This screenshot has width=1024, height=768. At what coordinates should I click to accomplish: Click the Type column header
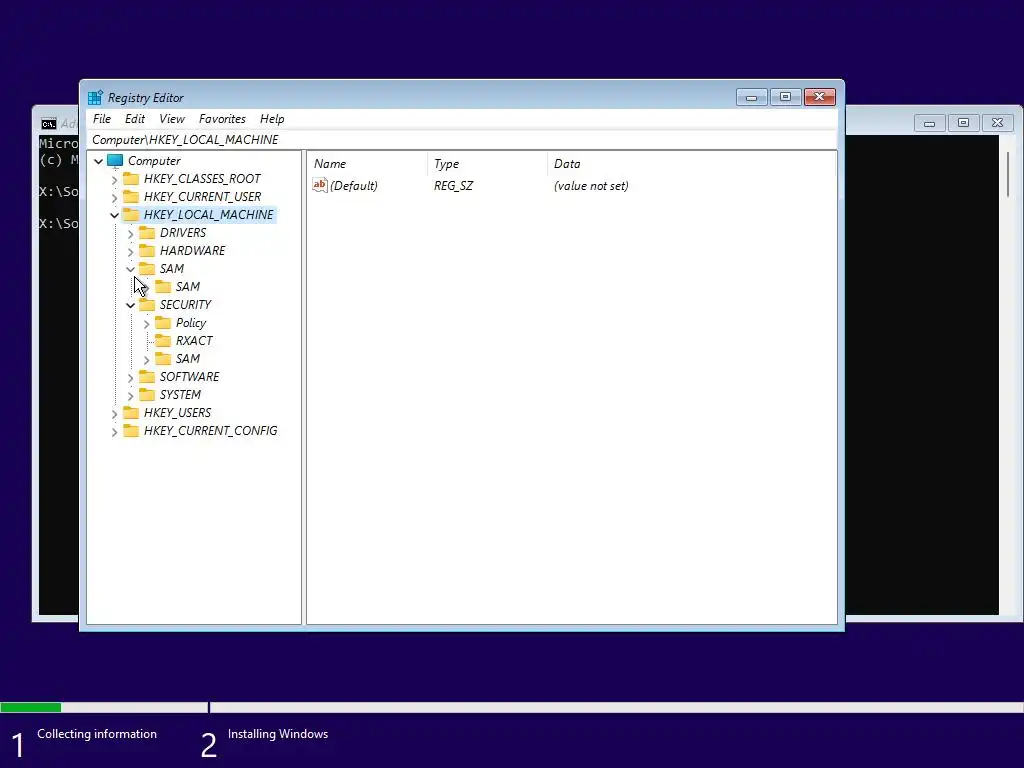pos(487,164)
